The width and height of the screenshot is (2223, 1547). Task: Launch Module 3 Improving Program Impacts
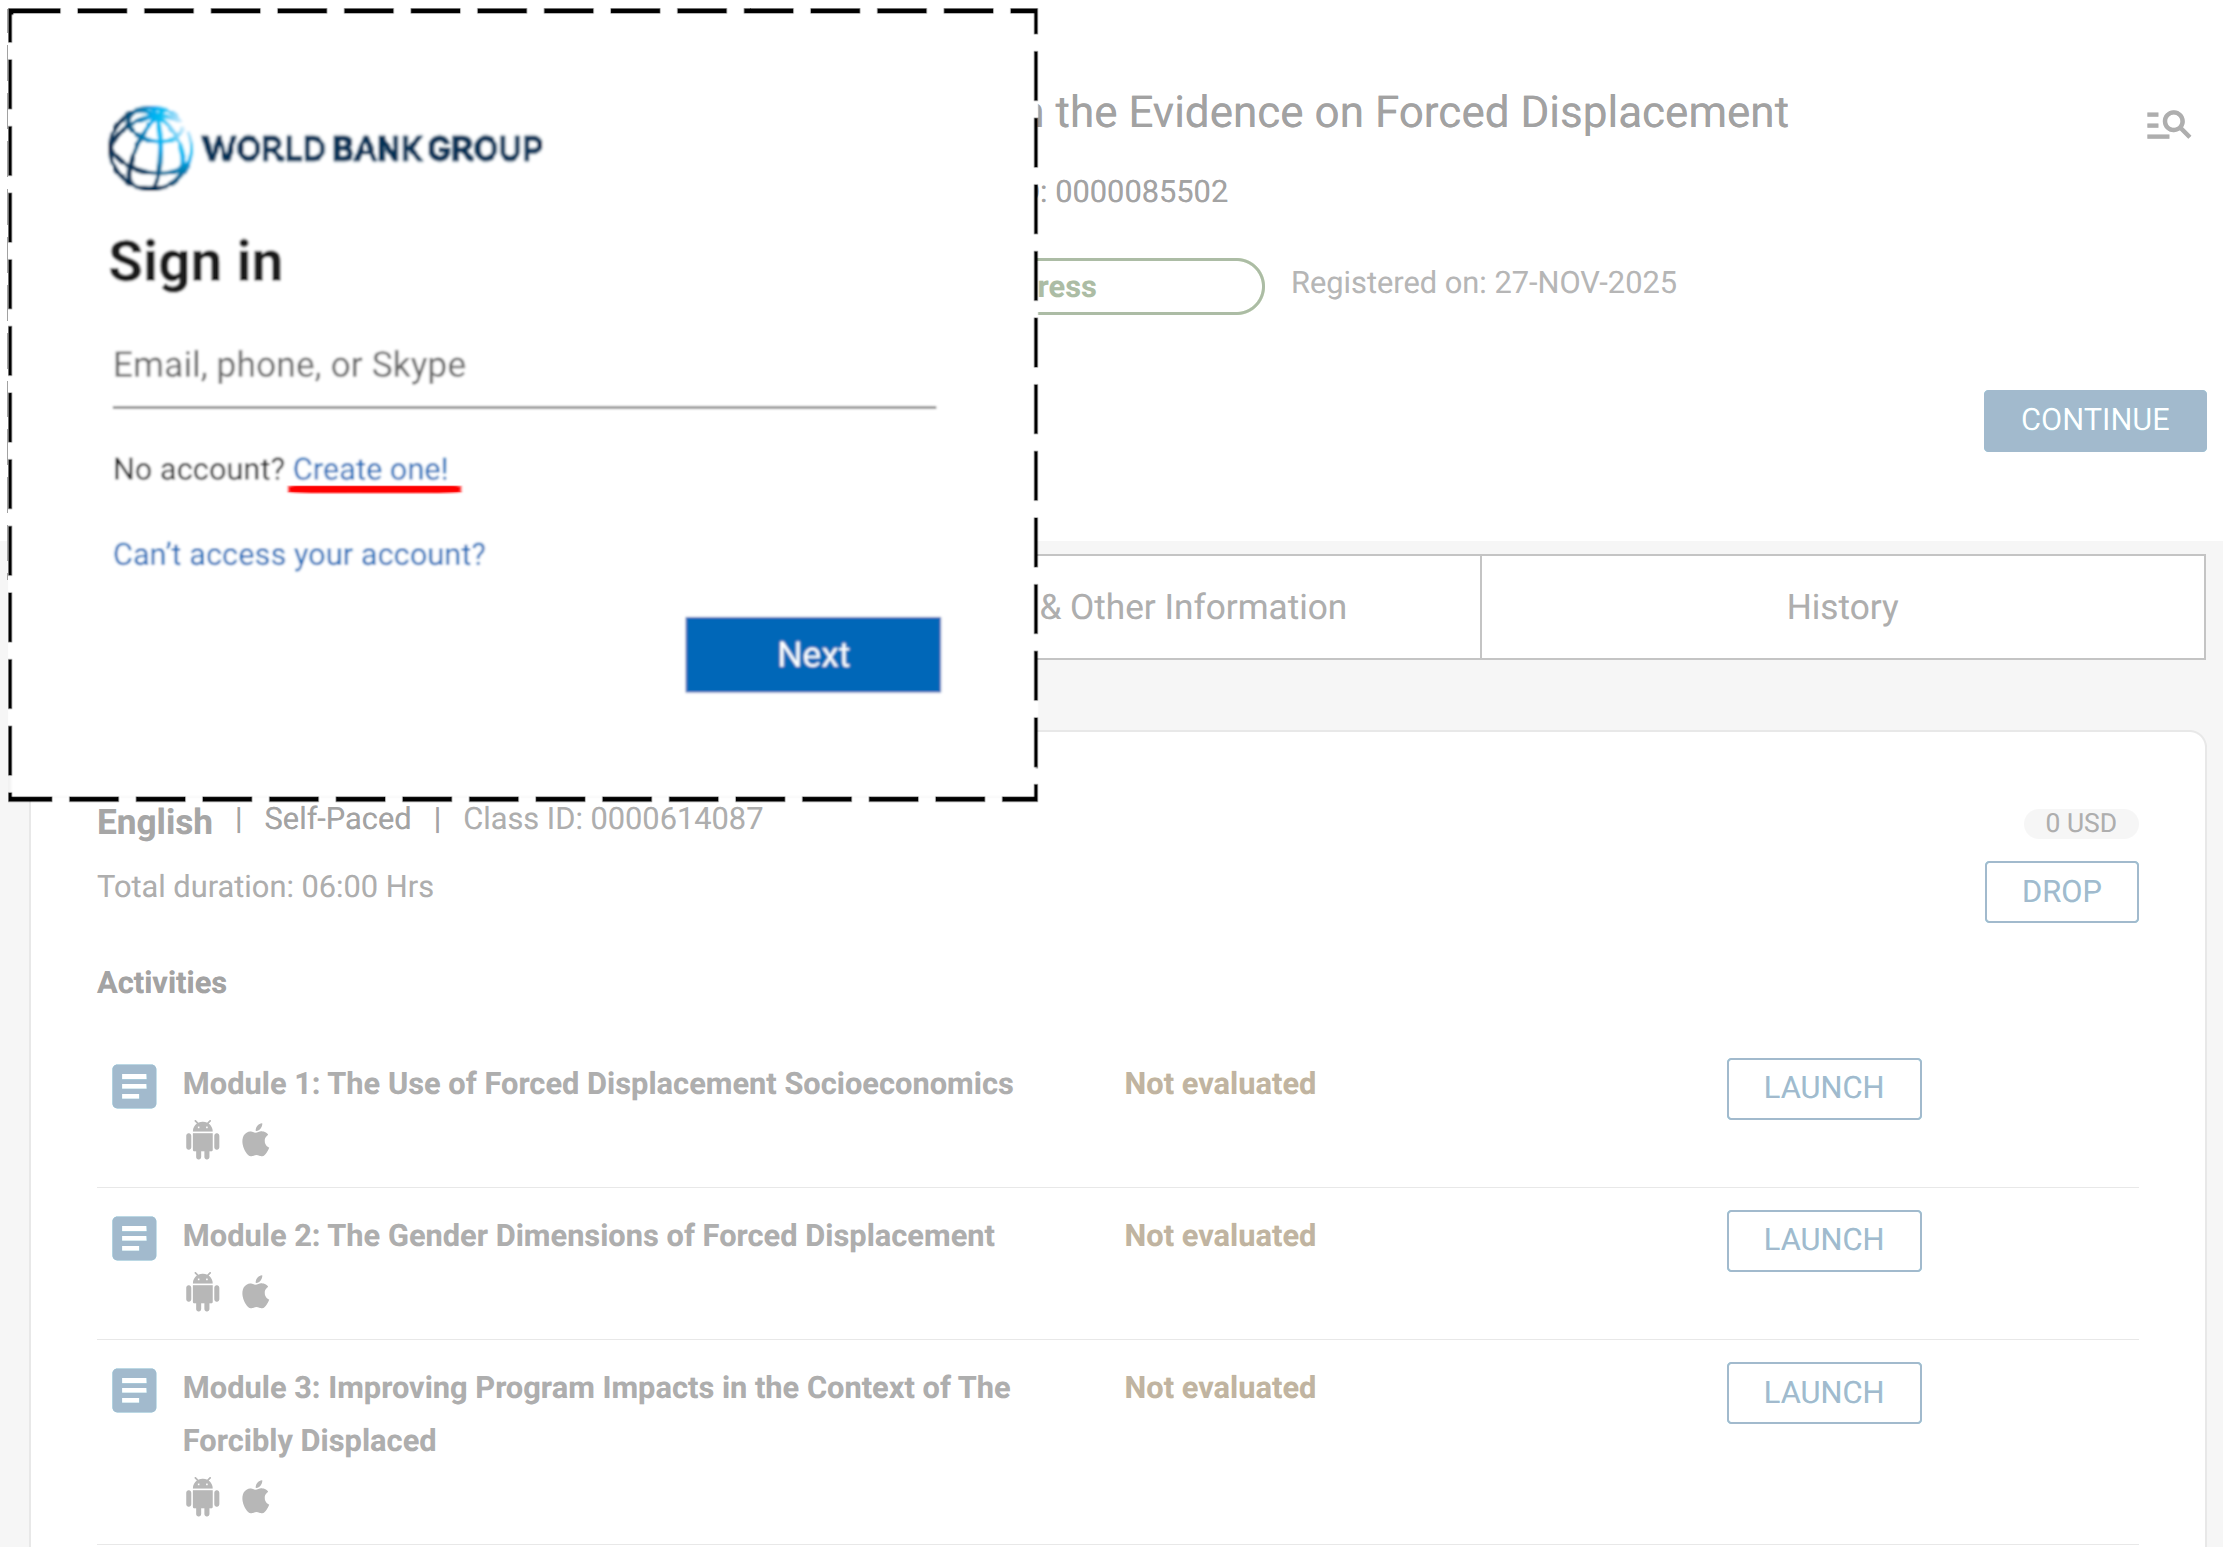click(x=1823, y=1392)
